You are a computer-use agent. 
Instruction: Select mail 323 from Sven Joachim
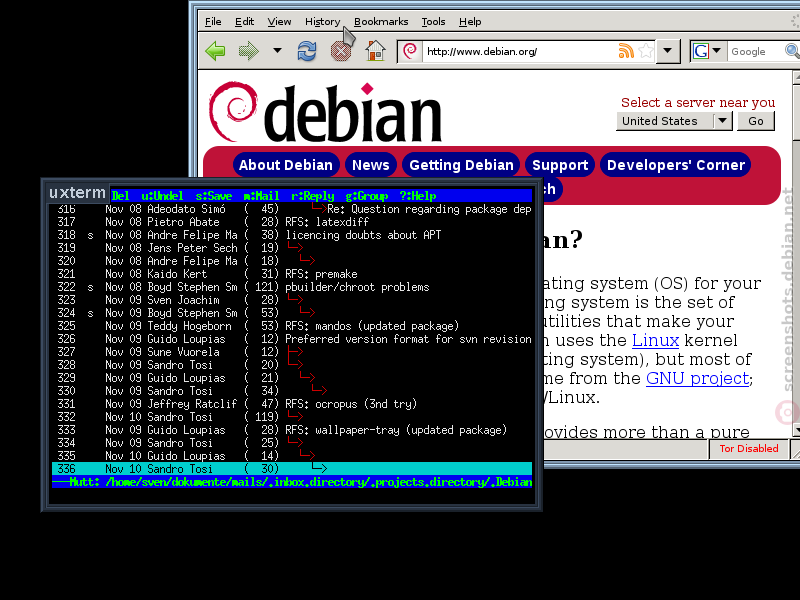[292, 300]
